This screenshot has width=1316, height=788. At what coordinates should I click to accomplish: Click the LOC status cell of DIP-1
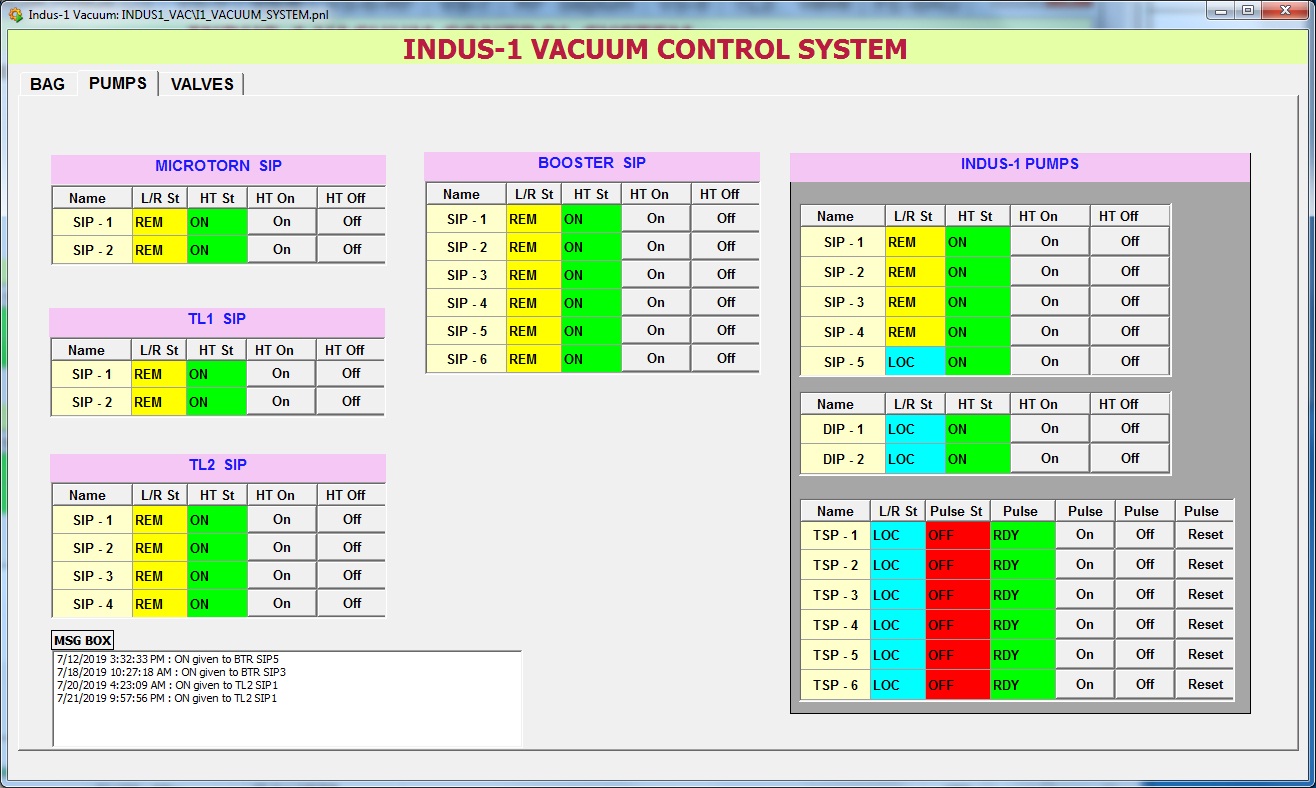(913, 428)
